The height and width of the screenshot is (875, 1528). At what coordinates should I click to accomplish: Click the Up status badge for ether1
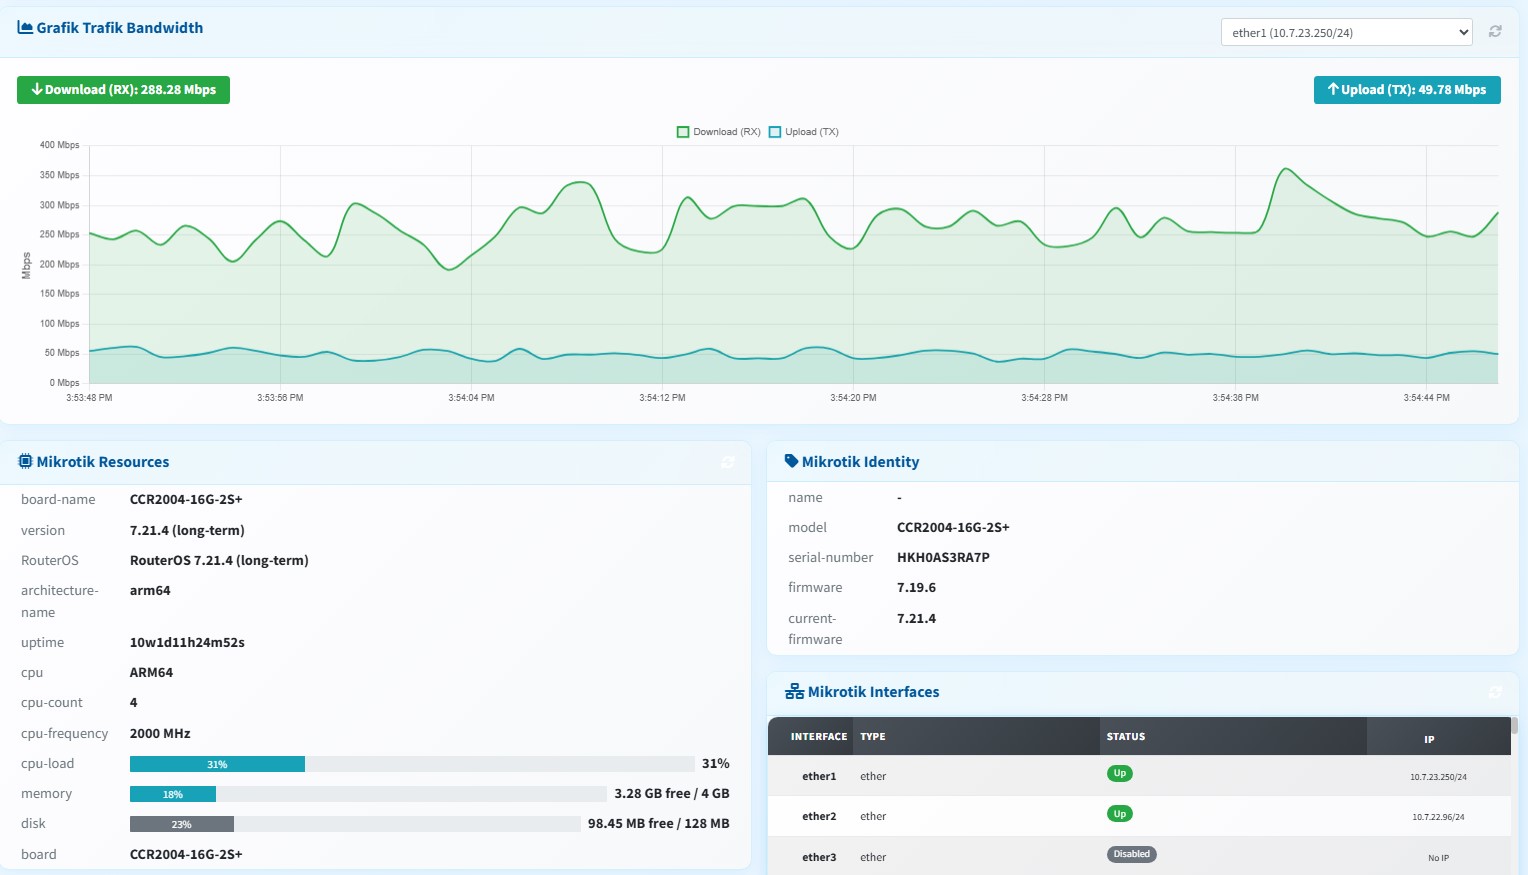(1120, 773)
